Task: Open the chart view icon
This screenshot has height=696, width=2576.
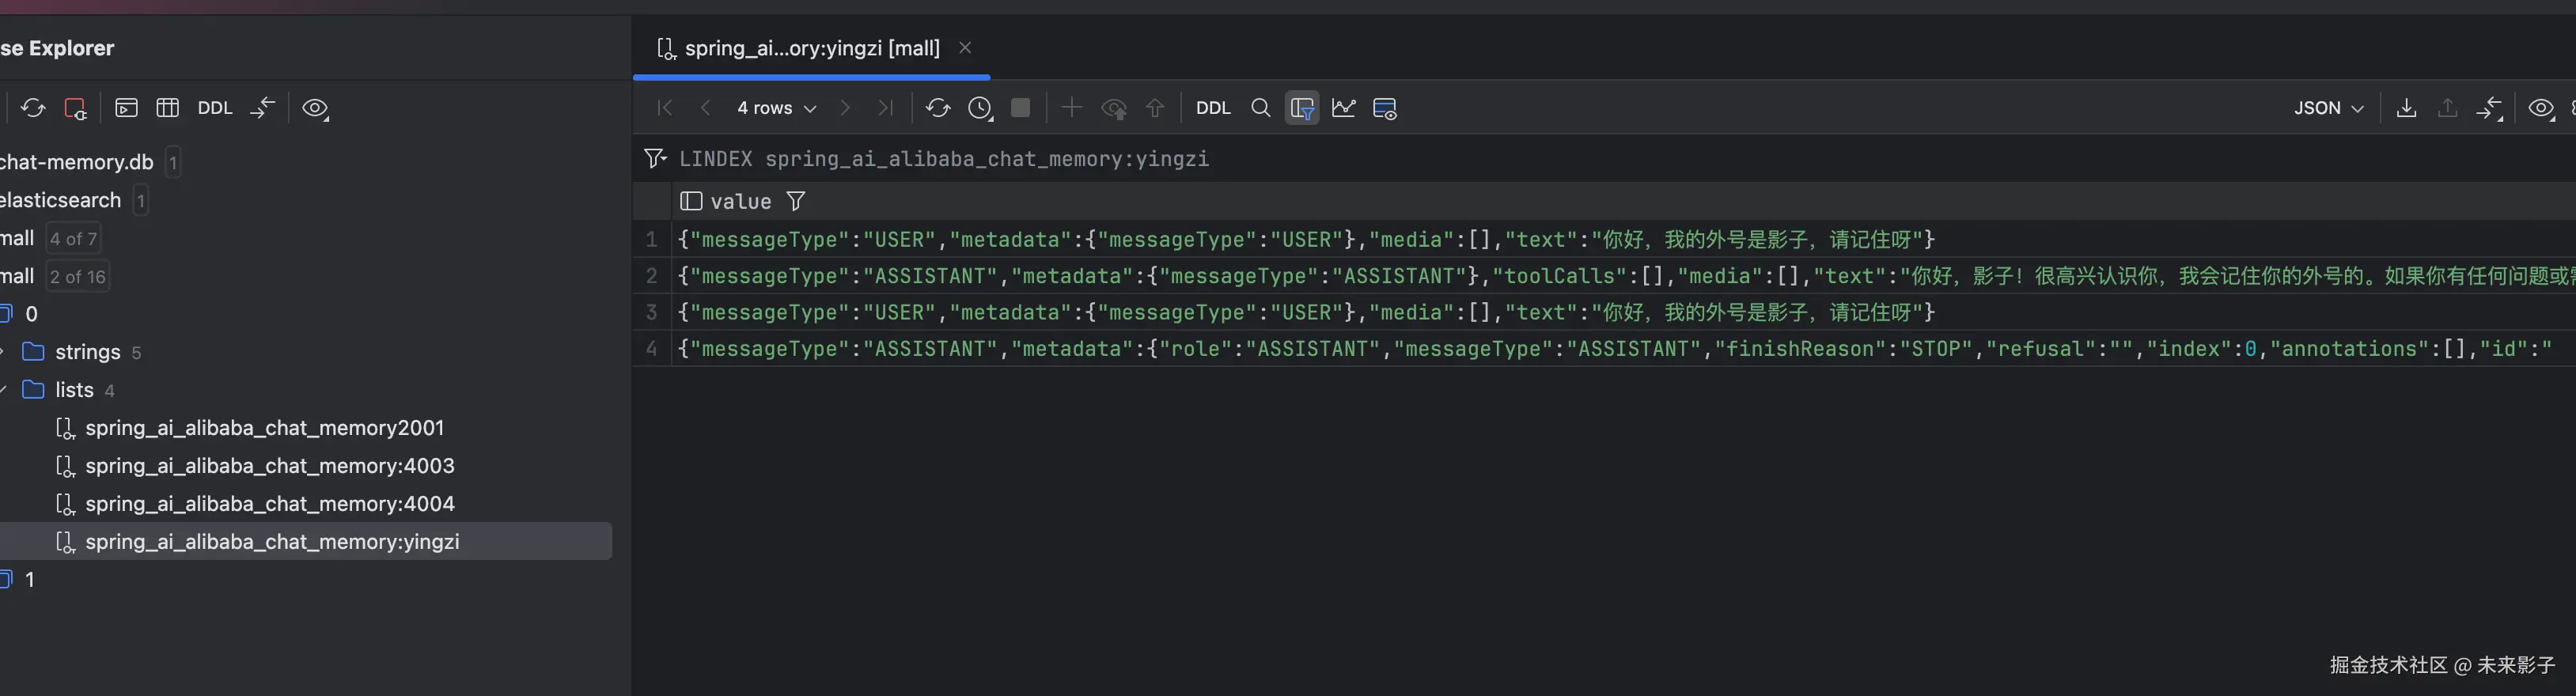Action: coord(1343,108)
